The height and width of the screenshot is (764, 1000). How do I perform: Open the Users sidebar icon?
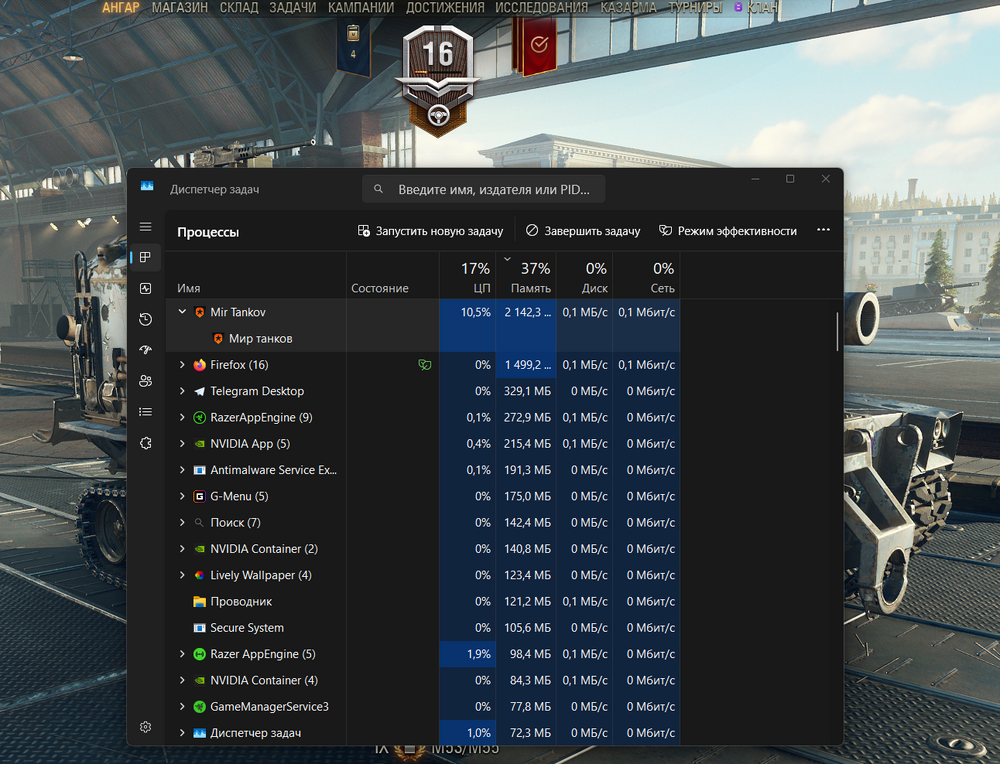point(145,381)
